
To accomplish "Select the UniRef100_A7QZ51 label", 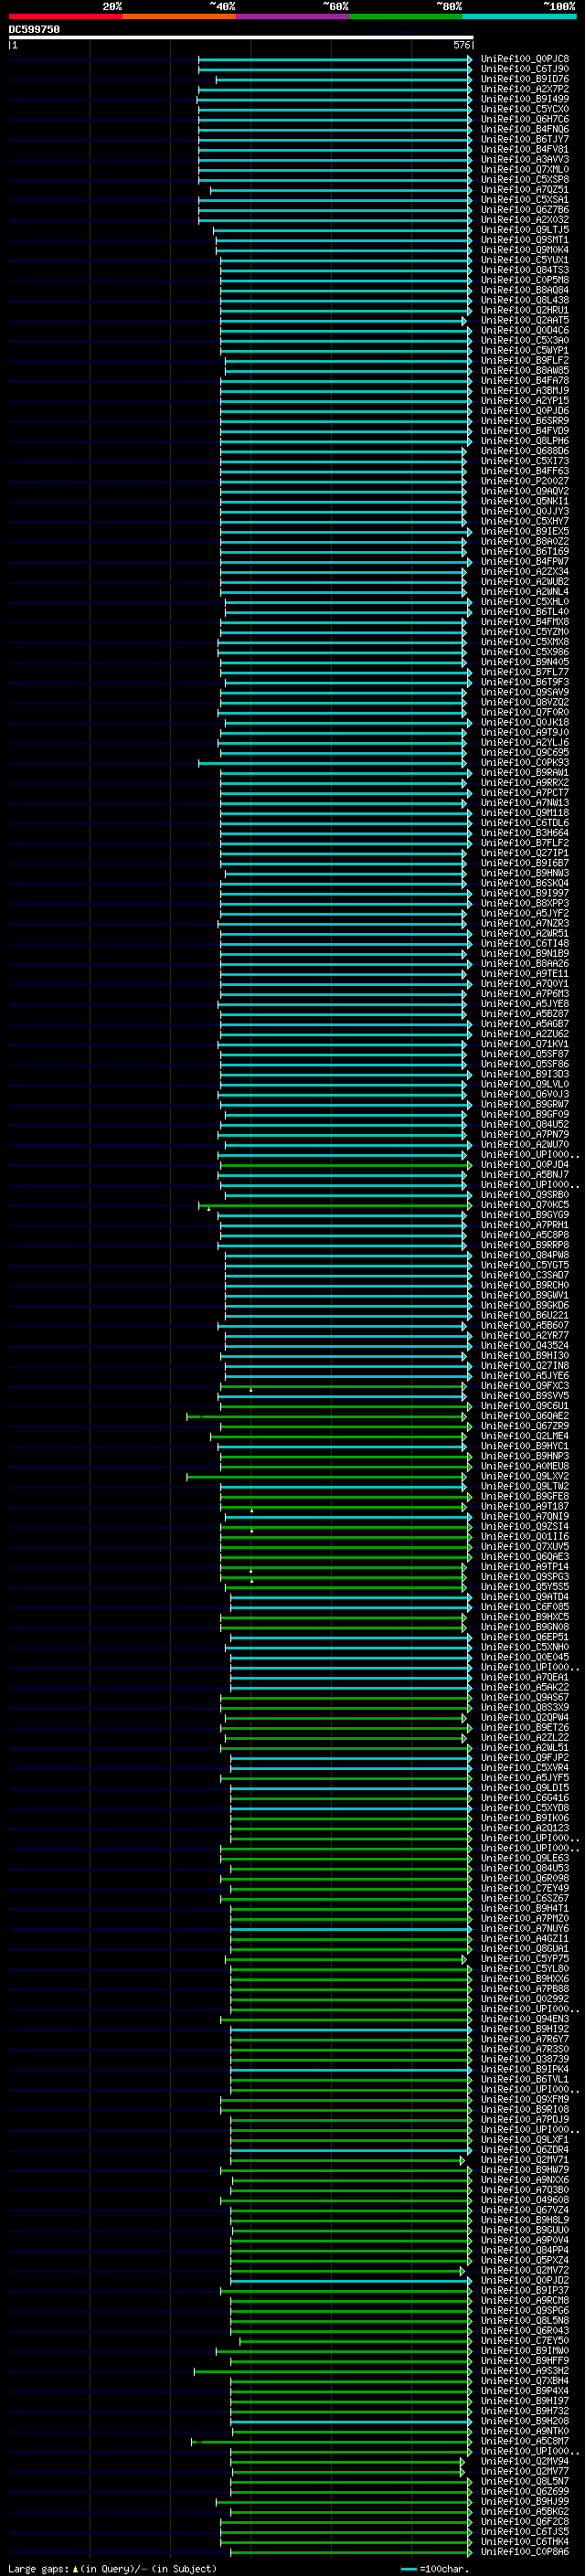I will point(525,189).
